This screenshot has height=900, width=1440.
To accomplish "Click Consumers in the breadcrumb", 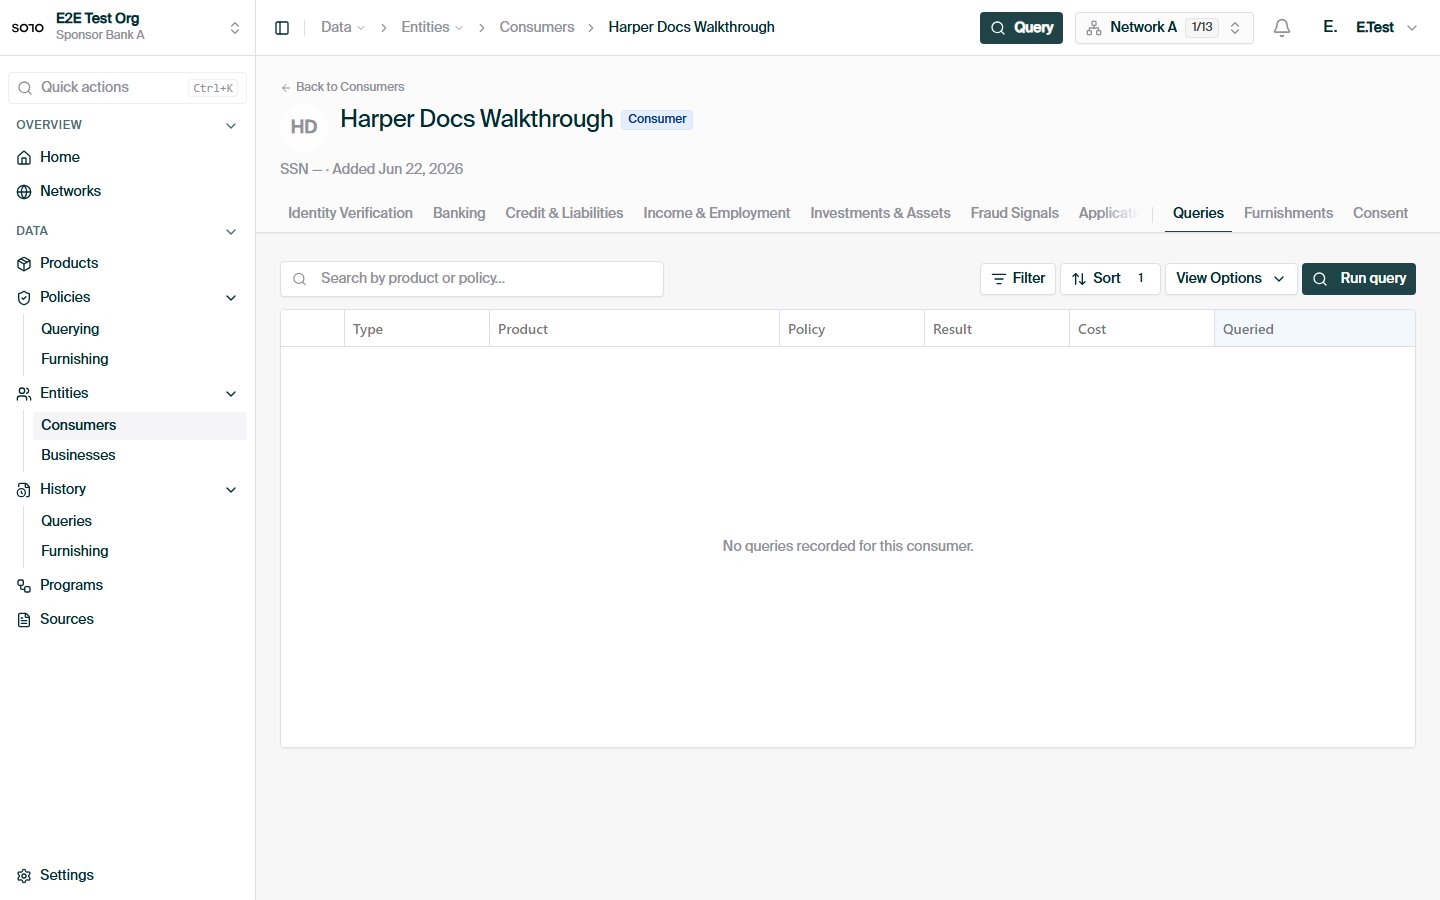I will (x=537, y=28).
